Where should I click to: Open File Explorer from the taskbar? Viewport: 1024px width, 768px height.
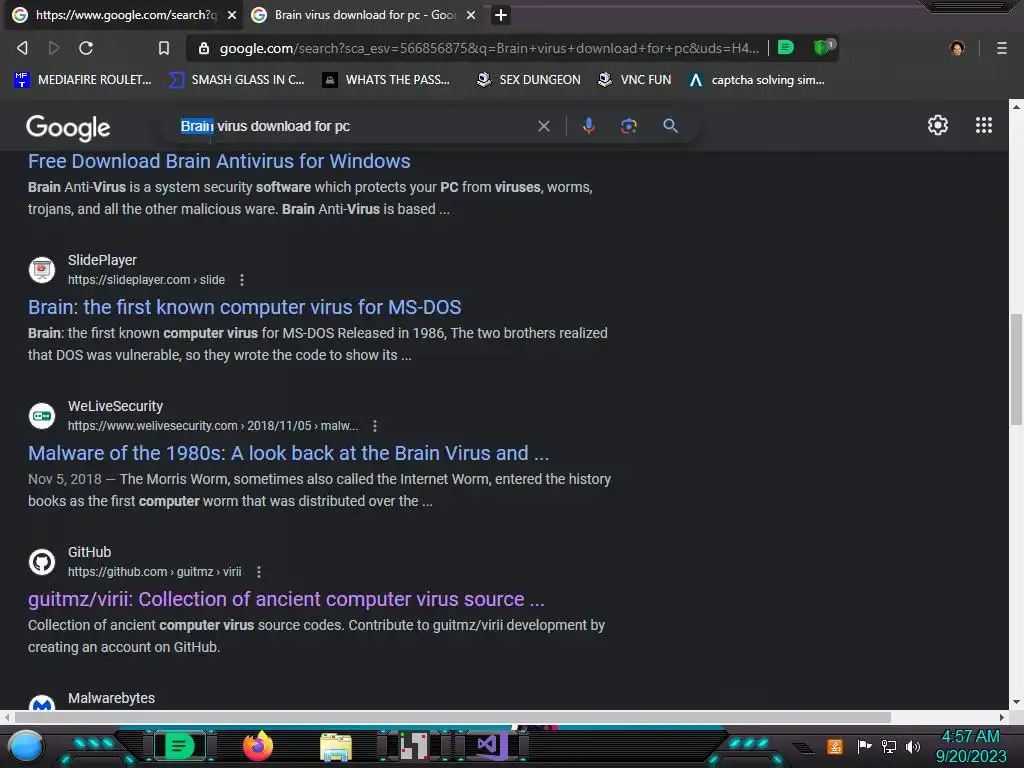pyautogui.click(x=336, y=746)
